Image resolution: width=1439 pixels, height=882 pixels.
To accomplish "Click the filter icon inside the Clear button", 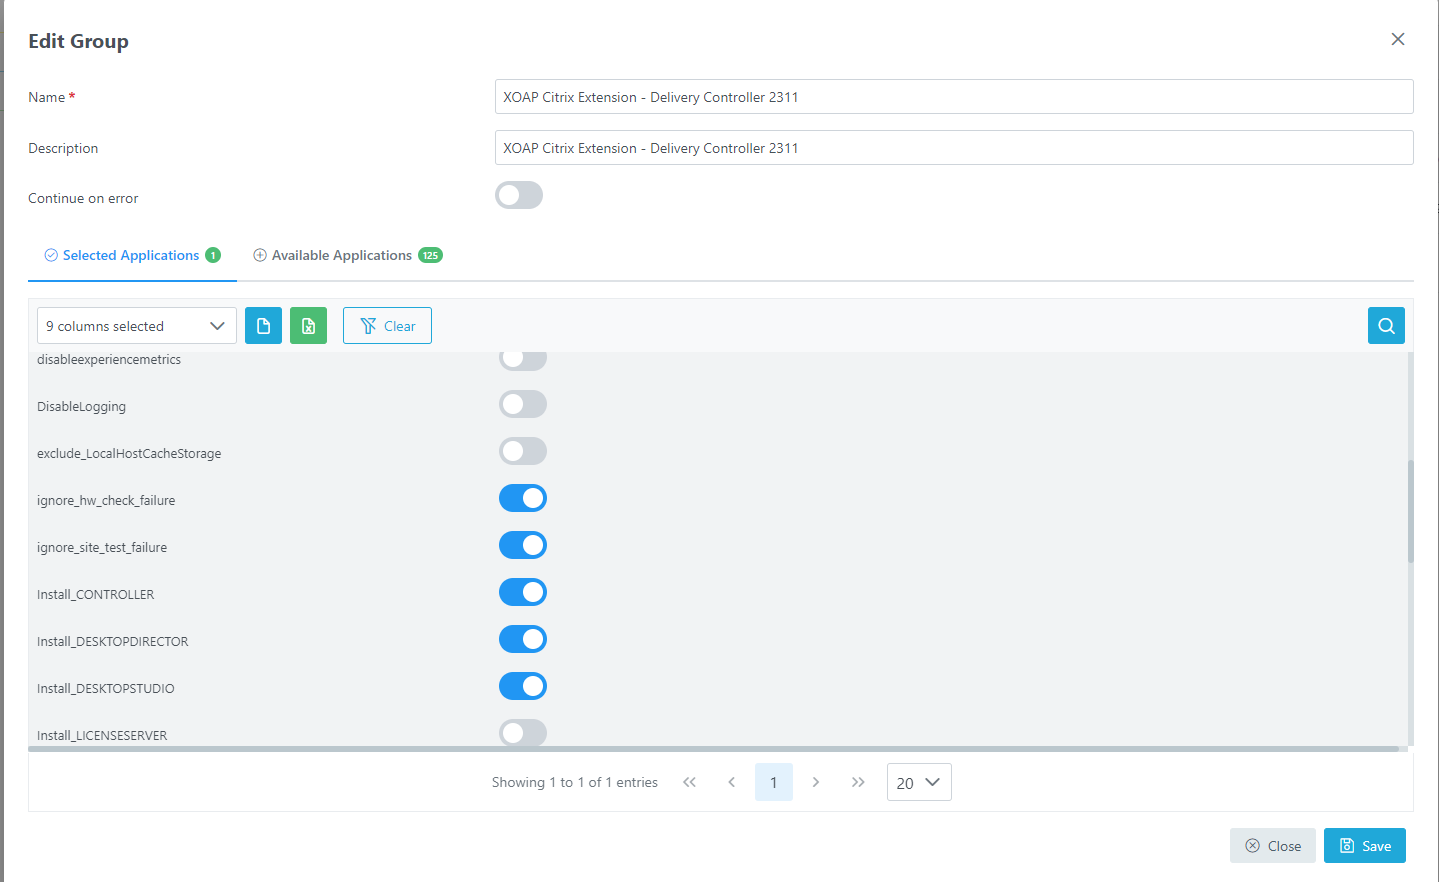I will coord(371,325).
